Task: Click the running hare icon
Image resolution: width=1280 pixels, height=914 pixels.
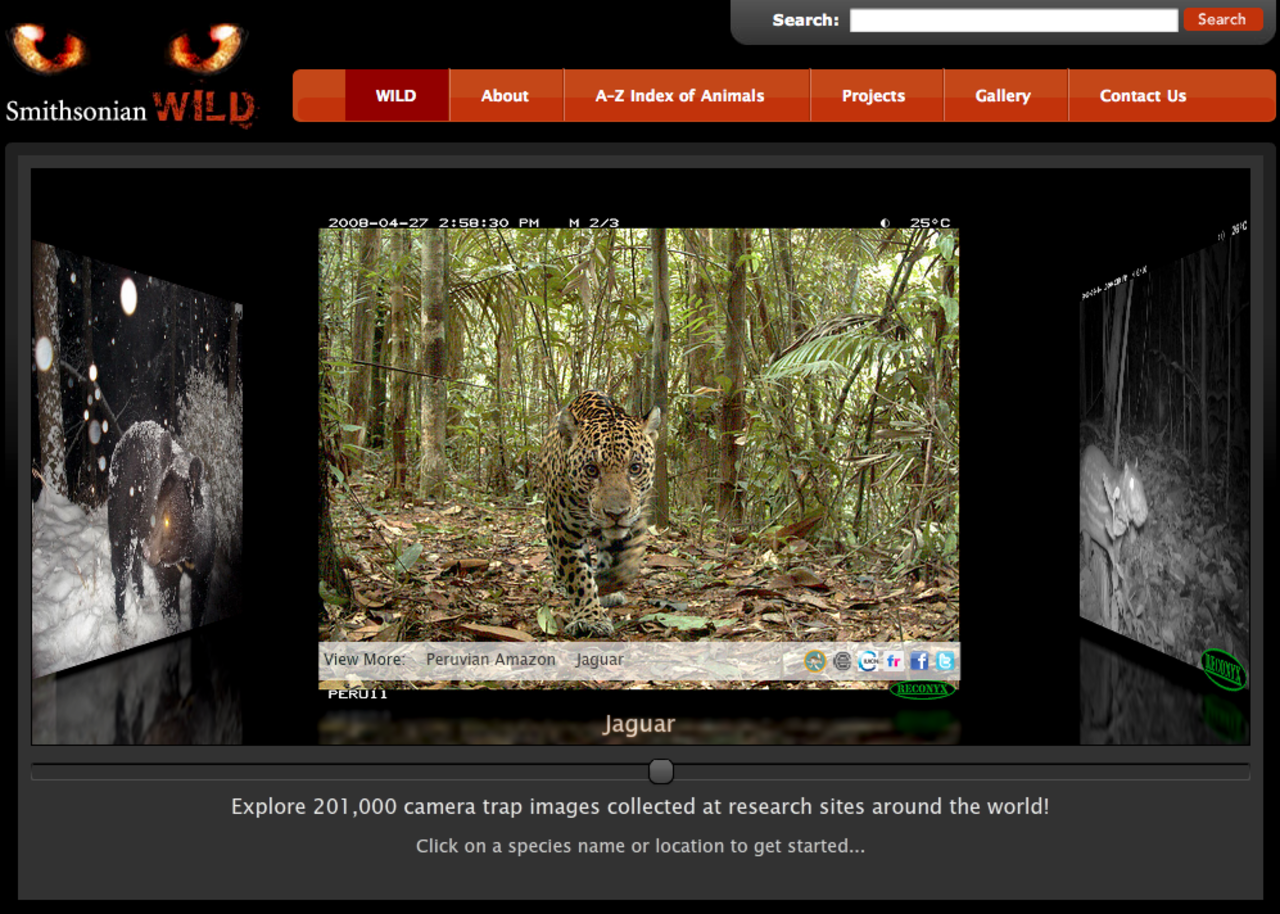Action: pos(815,661)
